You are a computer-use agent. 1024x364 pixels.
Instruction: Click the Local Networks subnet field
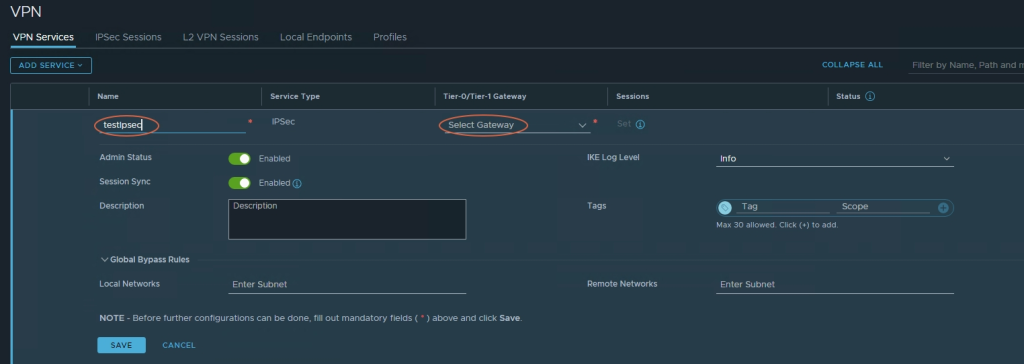click(x=347, y=285)
